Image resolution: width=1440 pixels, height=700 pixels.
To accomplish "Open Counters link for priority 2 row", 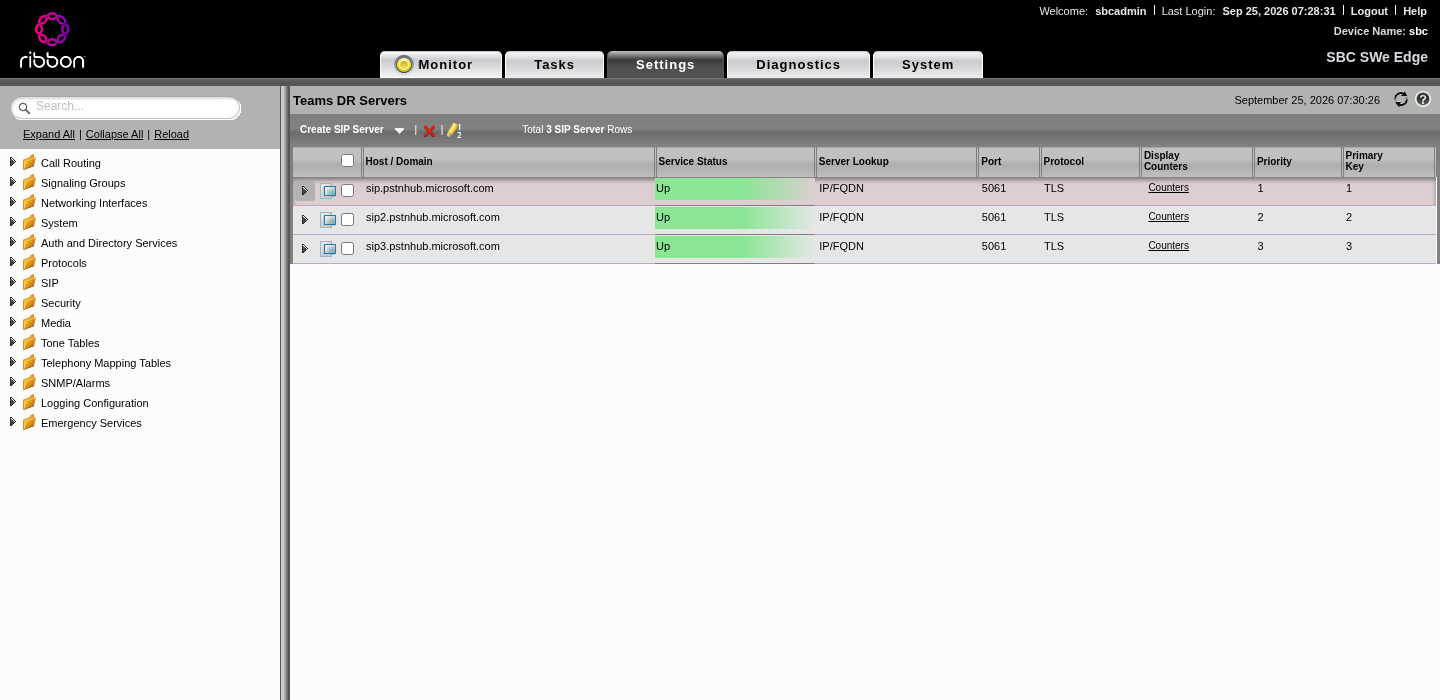I will [x=1168, y=217].
